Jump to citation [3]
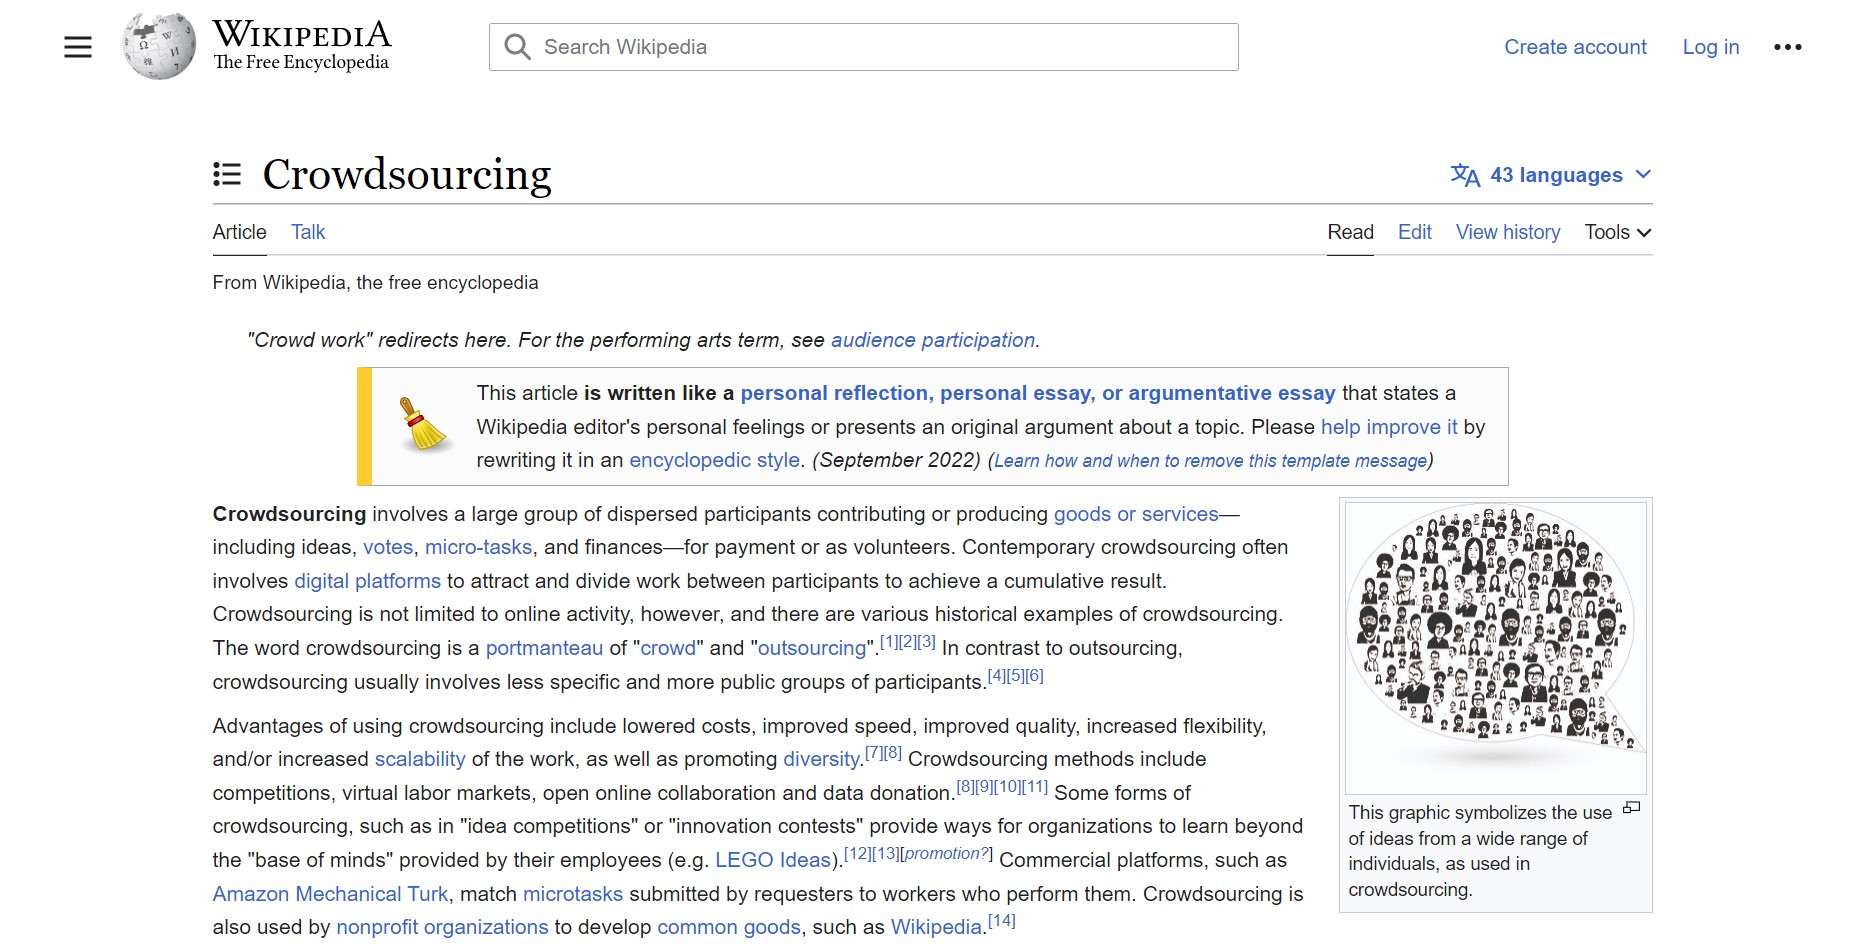The height and width of the screenshot is (949, 1866). point(926,642)
